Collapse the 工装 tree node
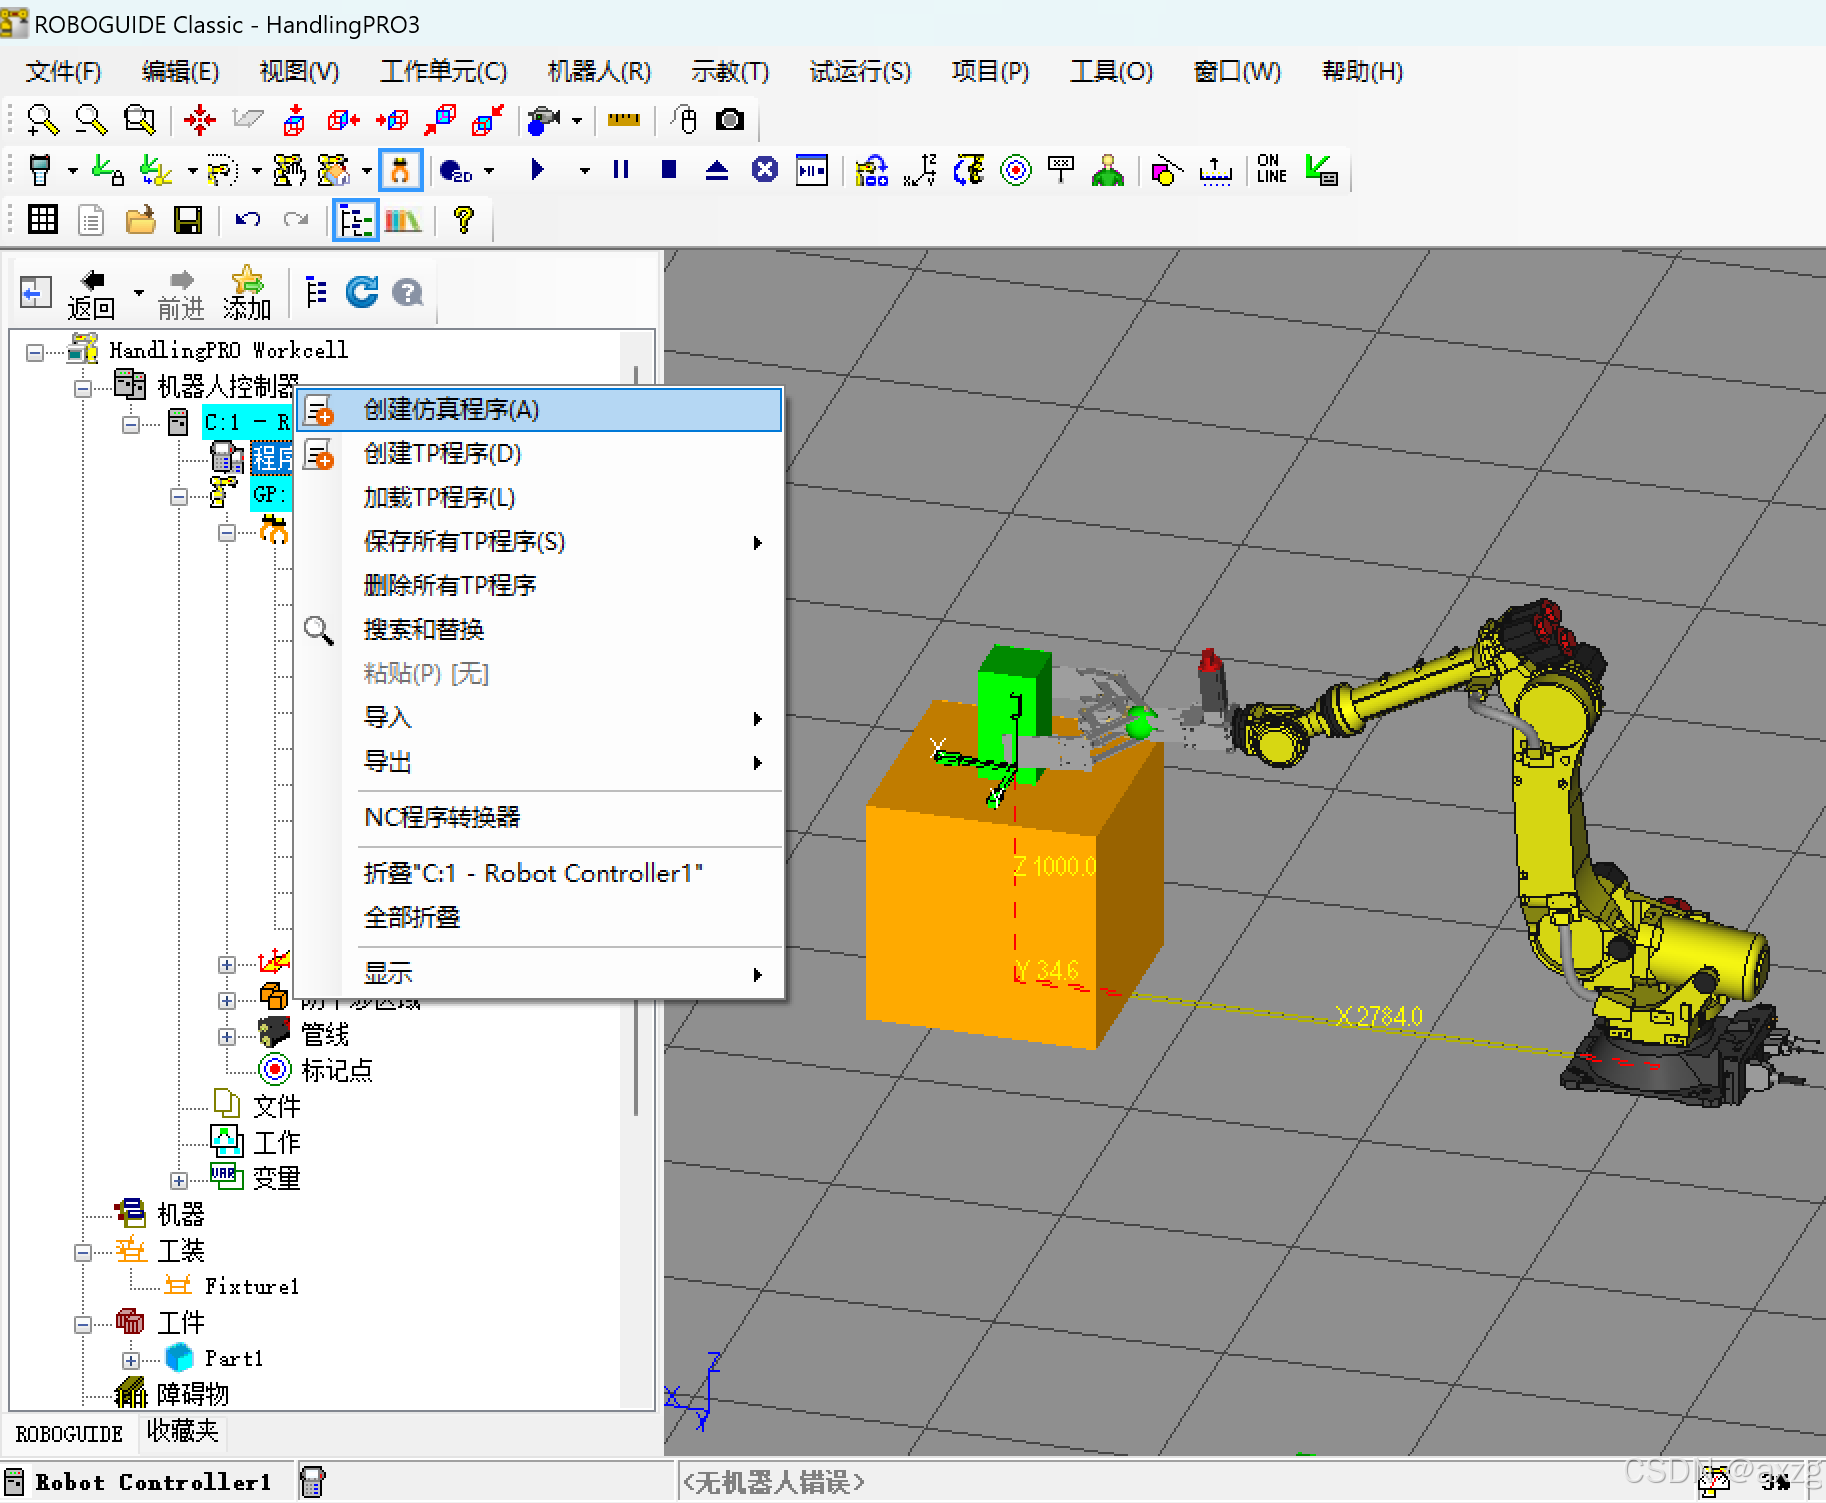The width and height of the screenshot is (1826, 1503). click(83, 1253)
